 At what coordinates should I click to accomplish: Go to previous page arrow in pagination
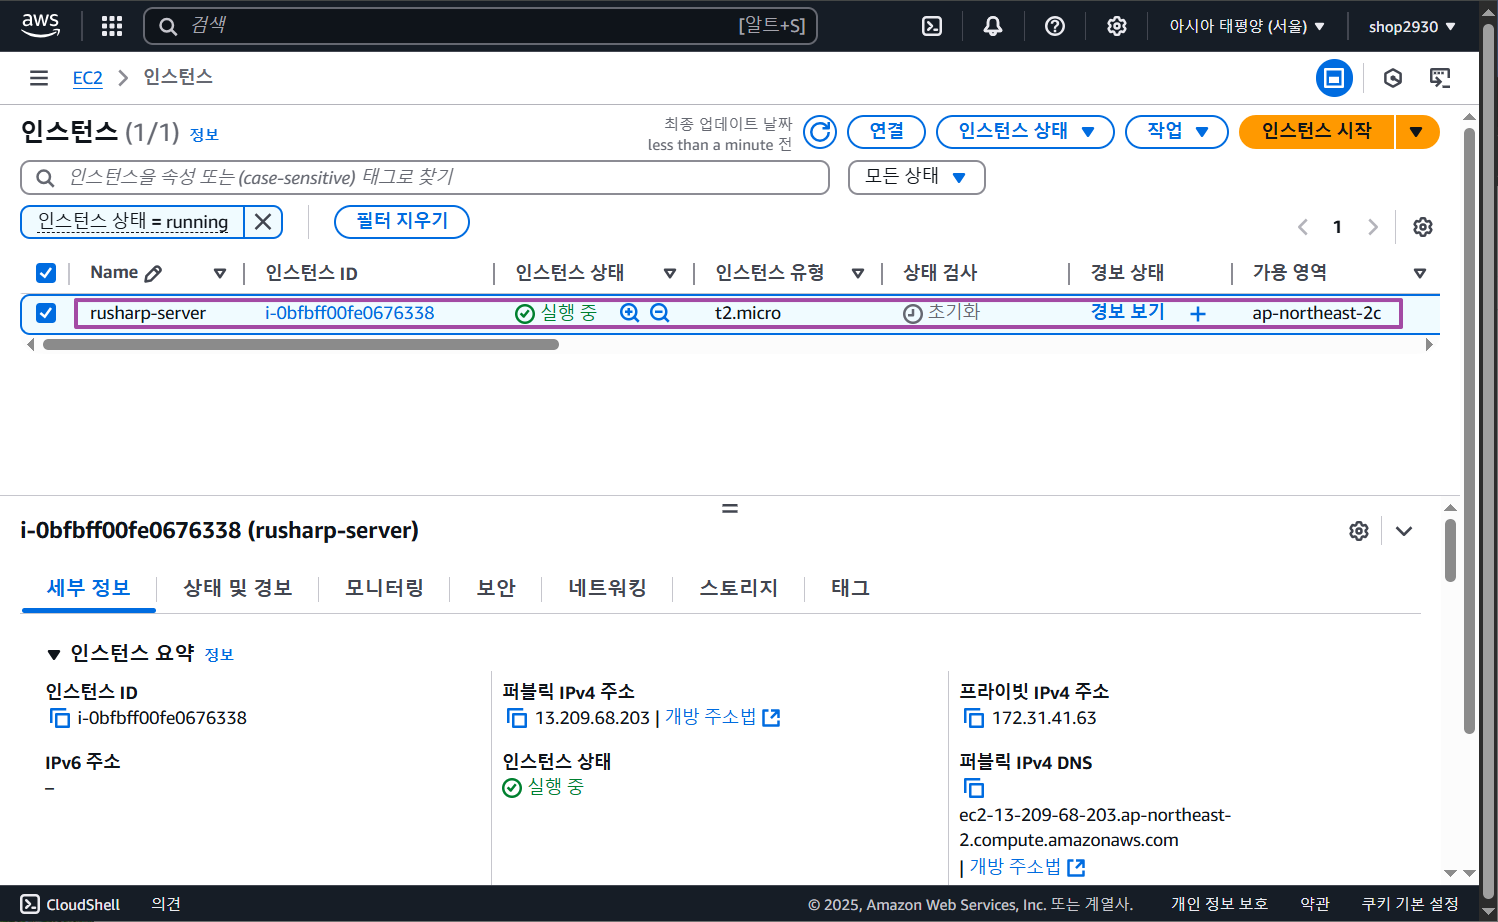(1302, 227)
